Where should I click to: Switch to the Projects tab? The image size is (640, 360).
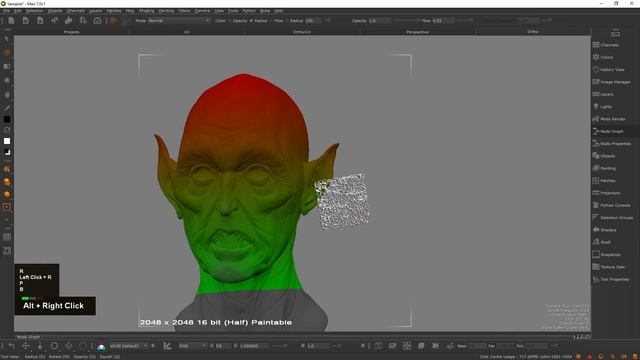point(71,32)
